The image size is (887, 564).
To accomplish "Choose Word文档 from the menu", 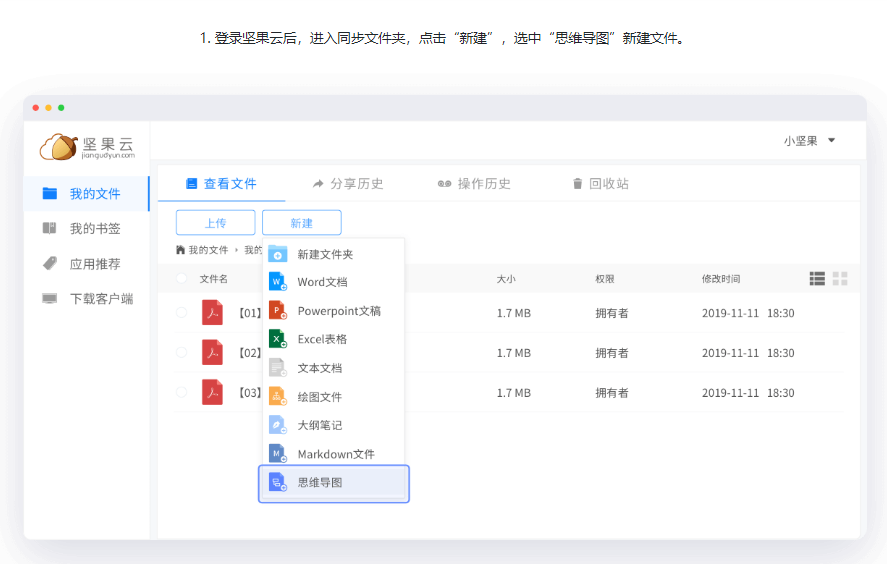I will click(334, 282).
